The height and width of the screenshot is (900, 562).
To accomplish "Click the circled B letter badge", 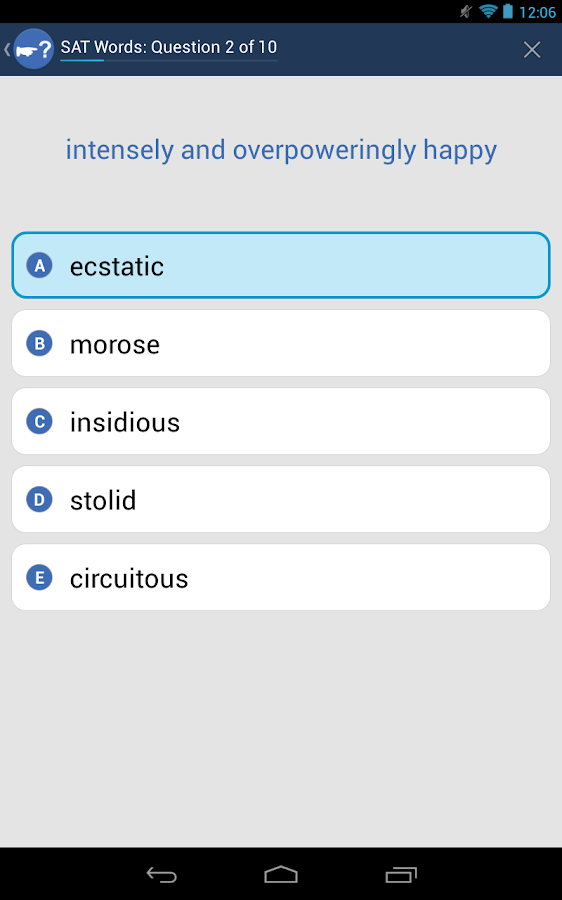I will [x=40, y=344].
